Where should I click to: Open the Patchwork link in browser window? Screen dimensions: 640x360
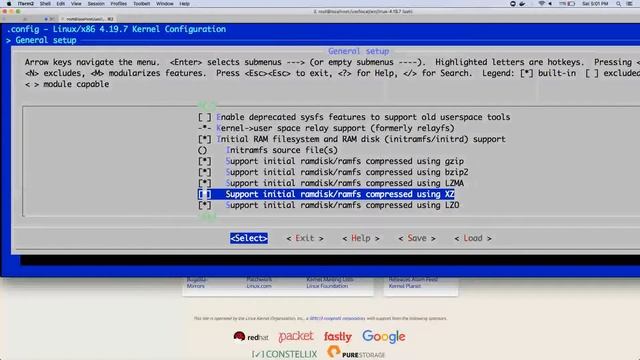click(259, 280)
